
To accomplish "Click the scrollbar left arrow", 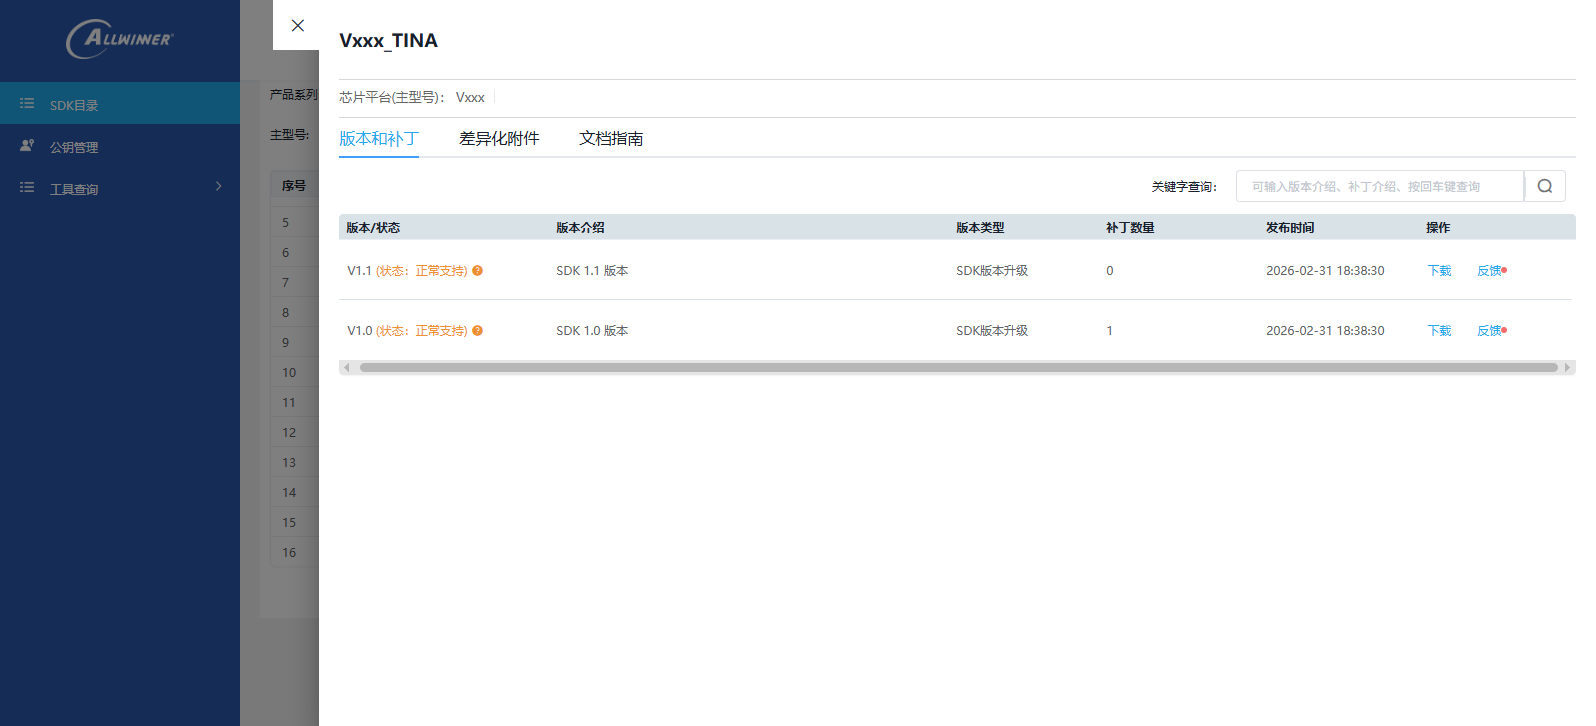I will [346, 367].
